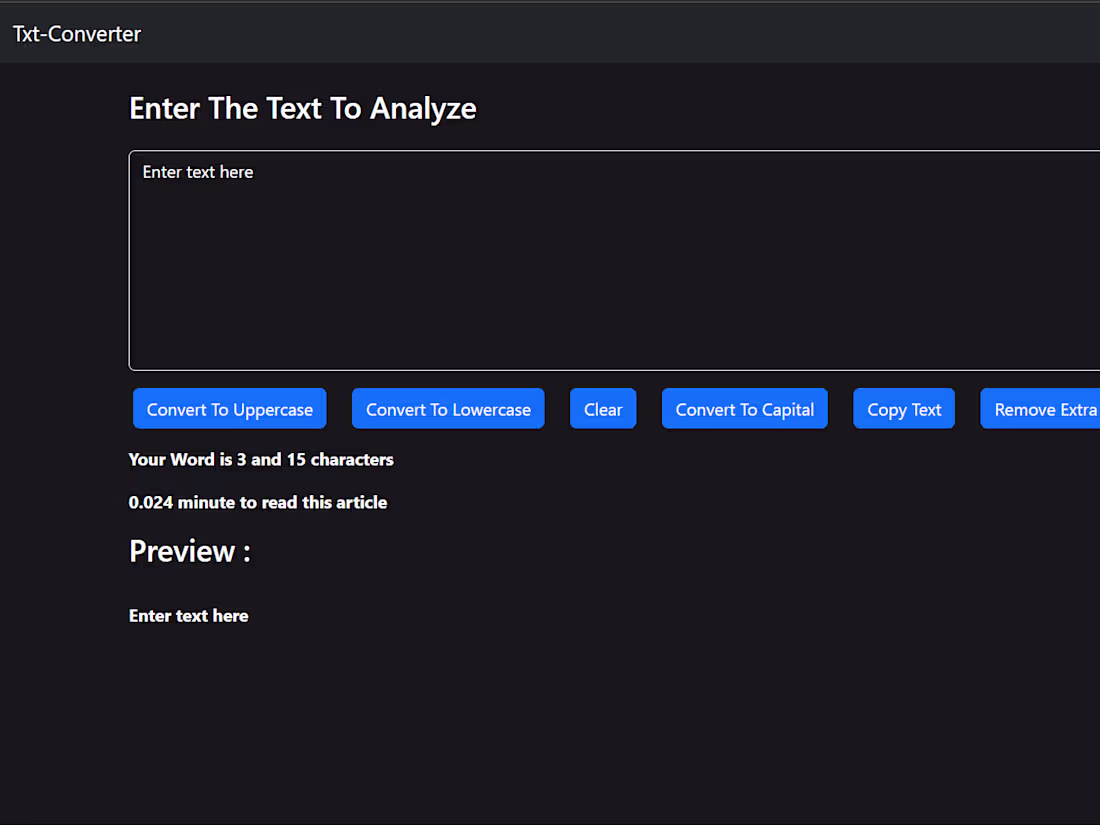Click the reading time estimate text

point(258,502)
